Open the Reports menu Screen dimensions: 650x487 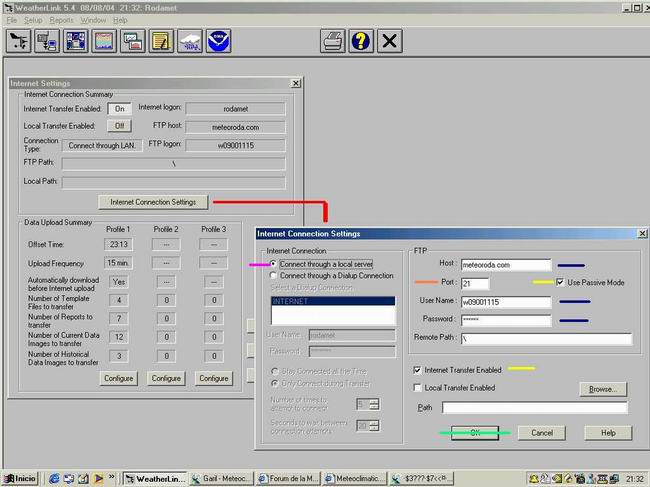[x=61, y=20]
